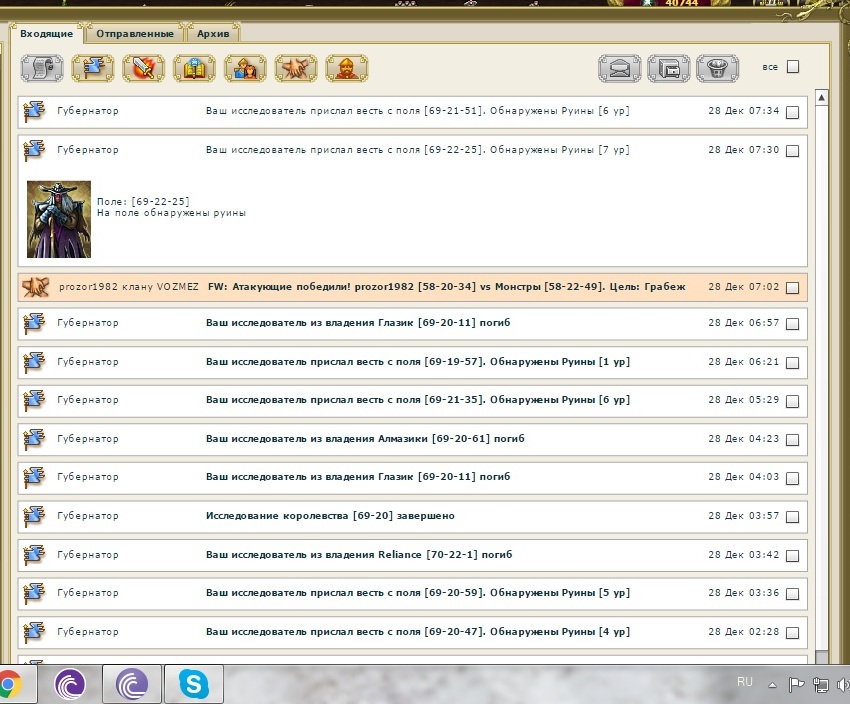Click the scroll icon filter in the toolbar
This screenshot has height=704, width=850.
[x=42, y=68]
